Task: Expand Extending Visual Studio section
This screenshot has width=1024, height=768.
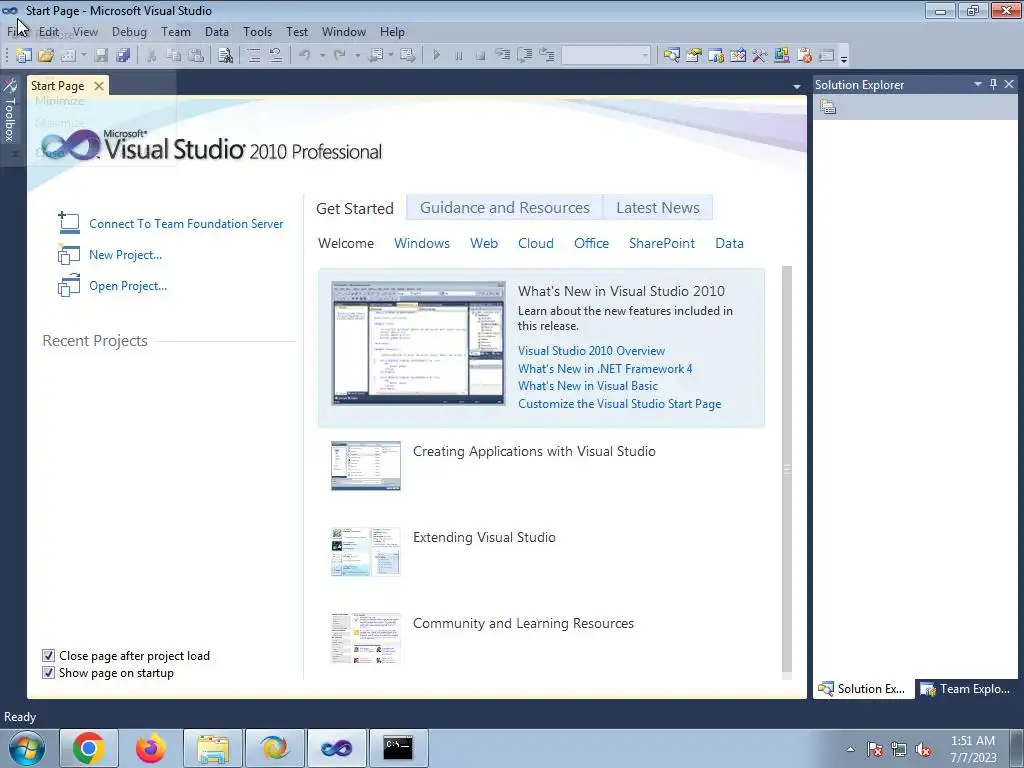Action: pos(485,537)
